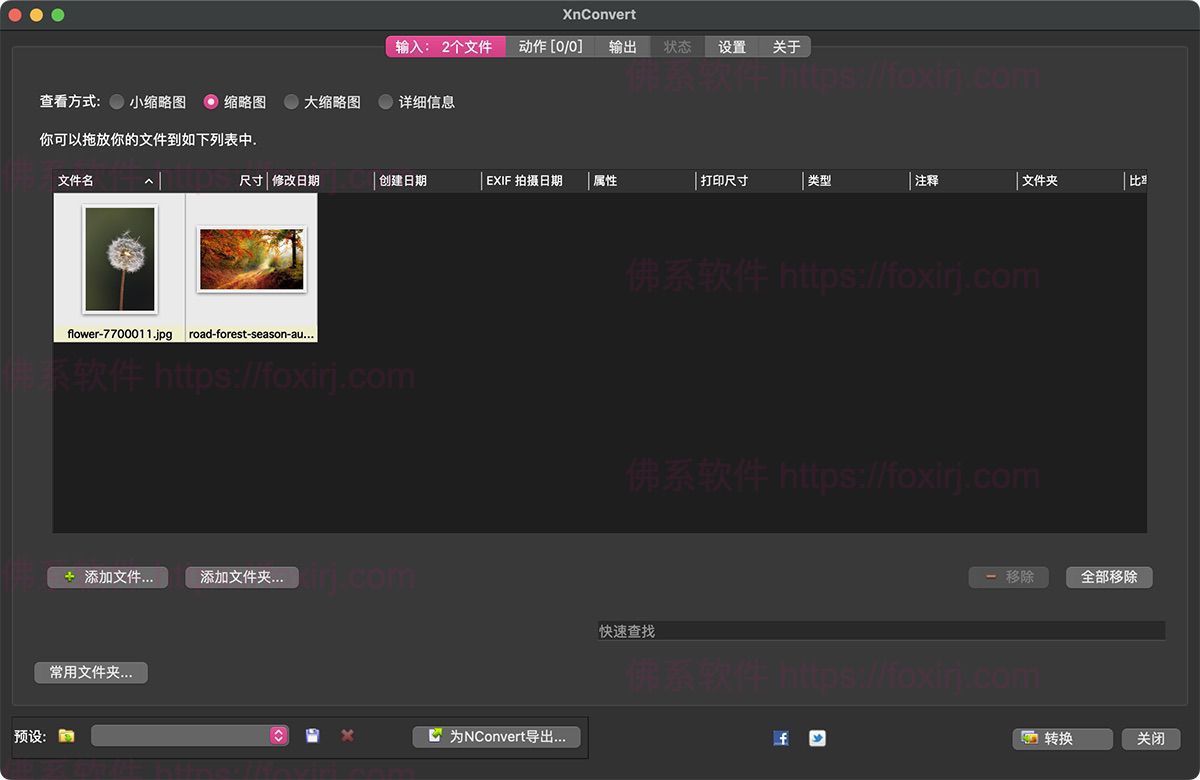Save the current preset using the floppy disk icon
This screenshot has width=1200, height=780.
pyautogui.click(x=311, y=735)
